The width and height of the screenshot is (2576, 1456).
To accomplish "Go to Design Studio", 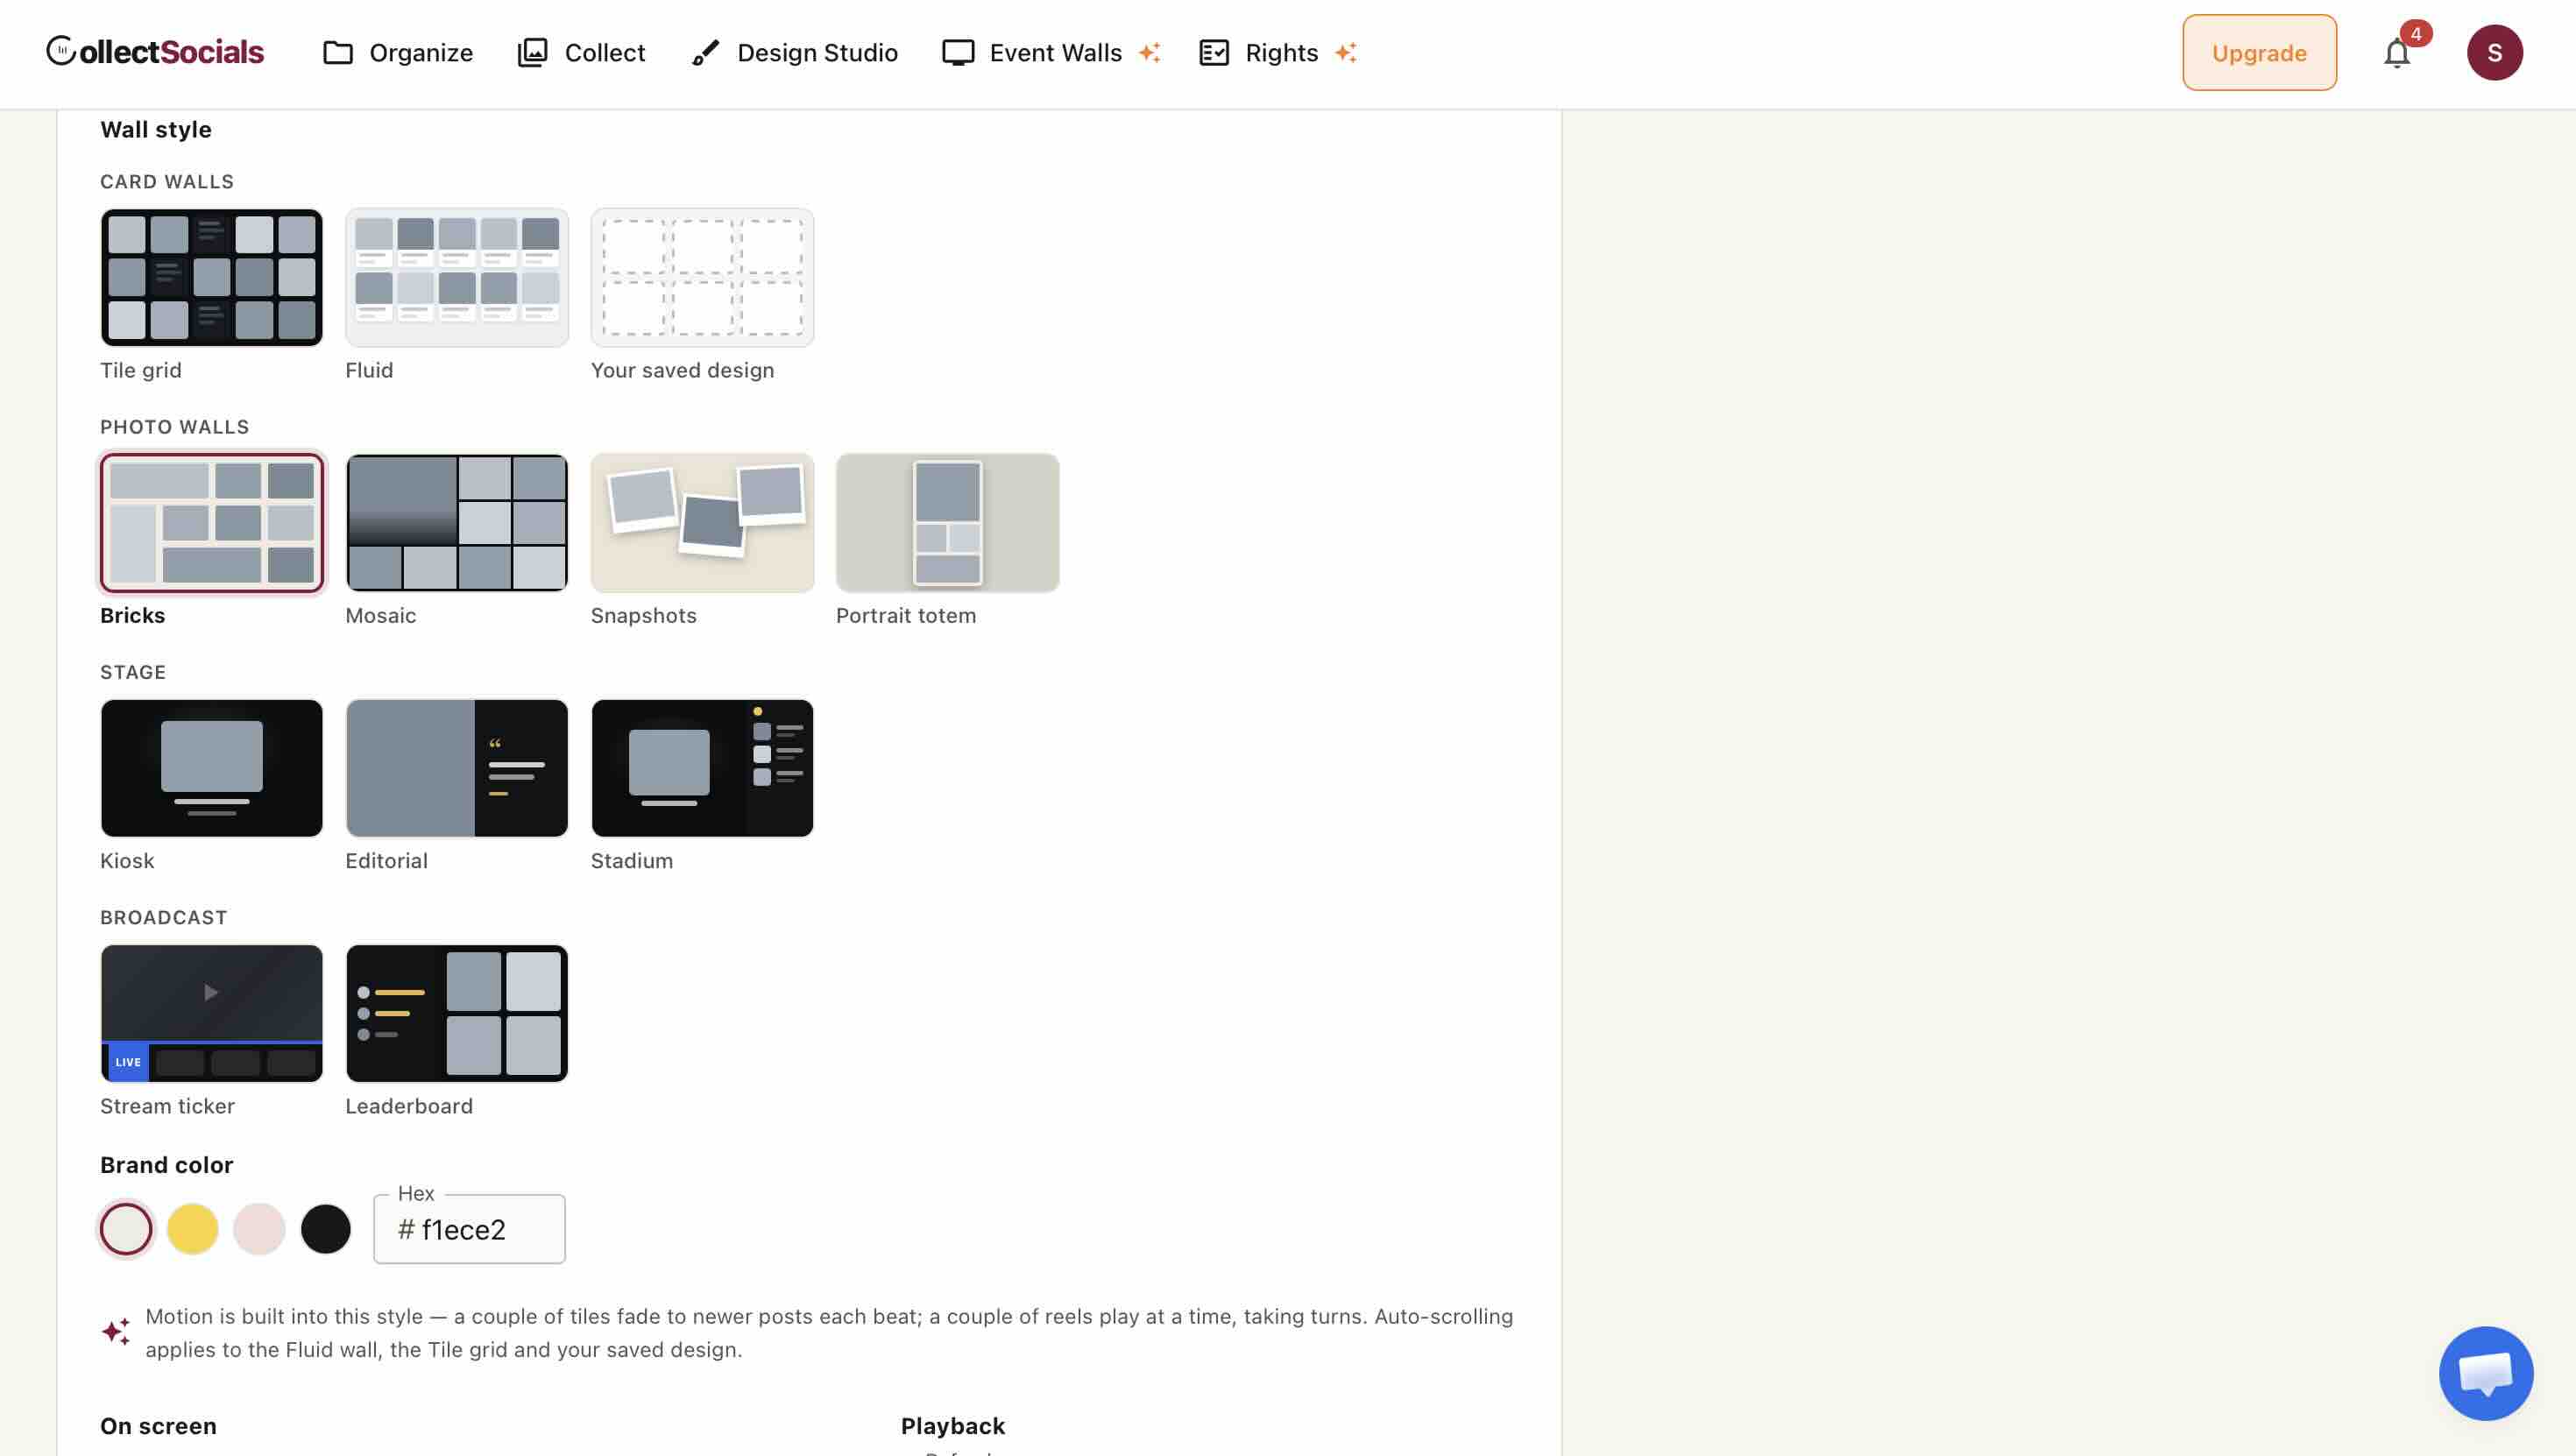I will [794, 53].
